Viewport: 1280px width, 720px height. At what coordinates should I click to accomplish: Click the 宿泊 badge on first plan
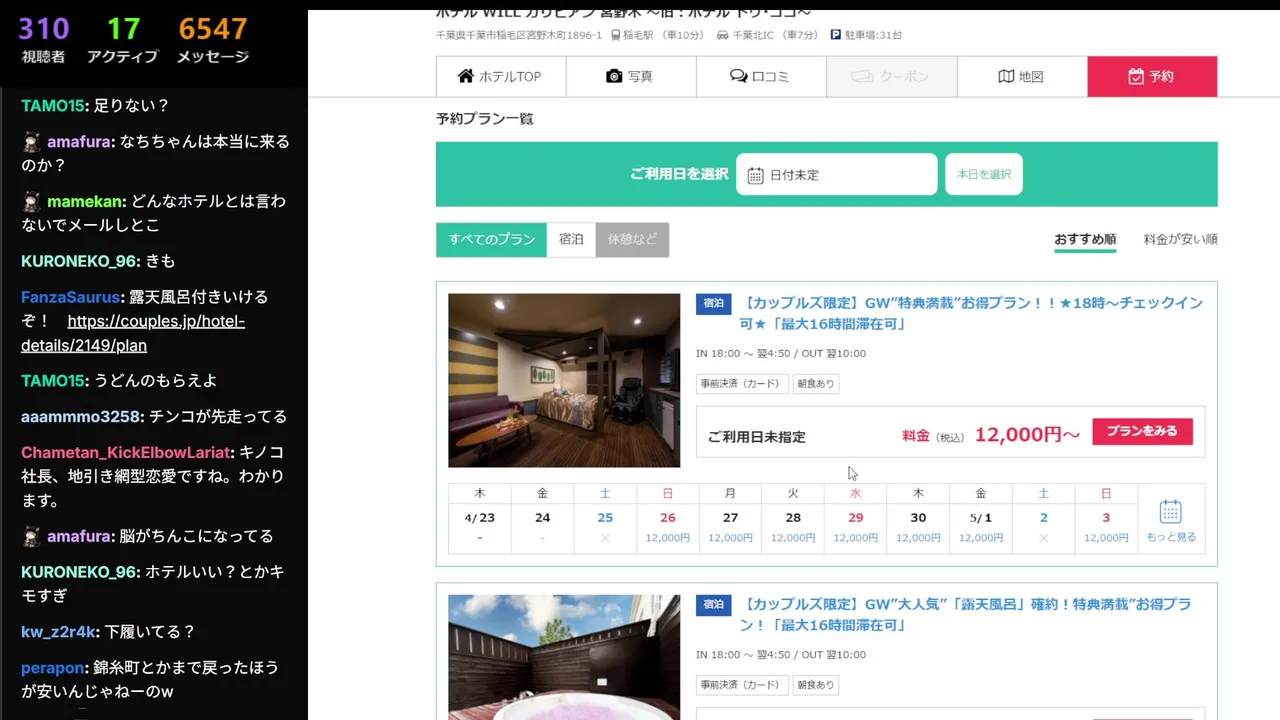click(x=714, y=303)
